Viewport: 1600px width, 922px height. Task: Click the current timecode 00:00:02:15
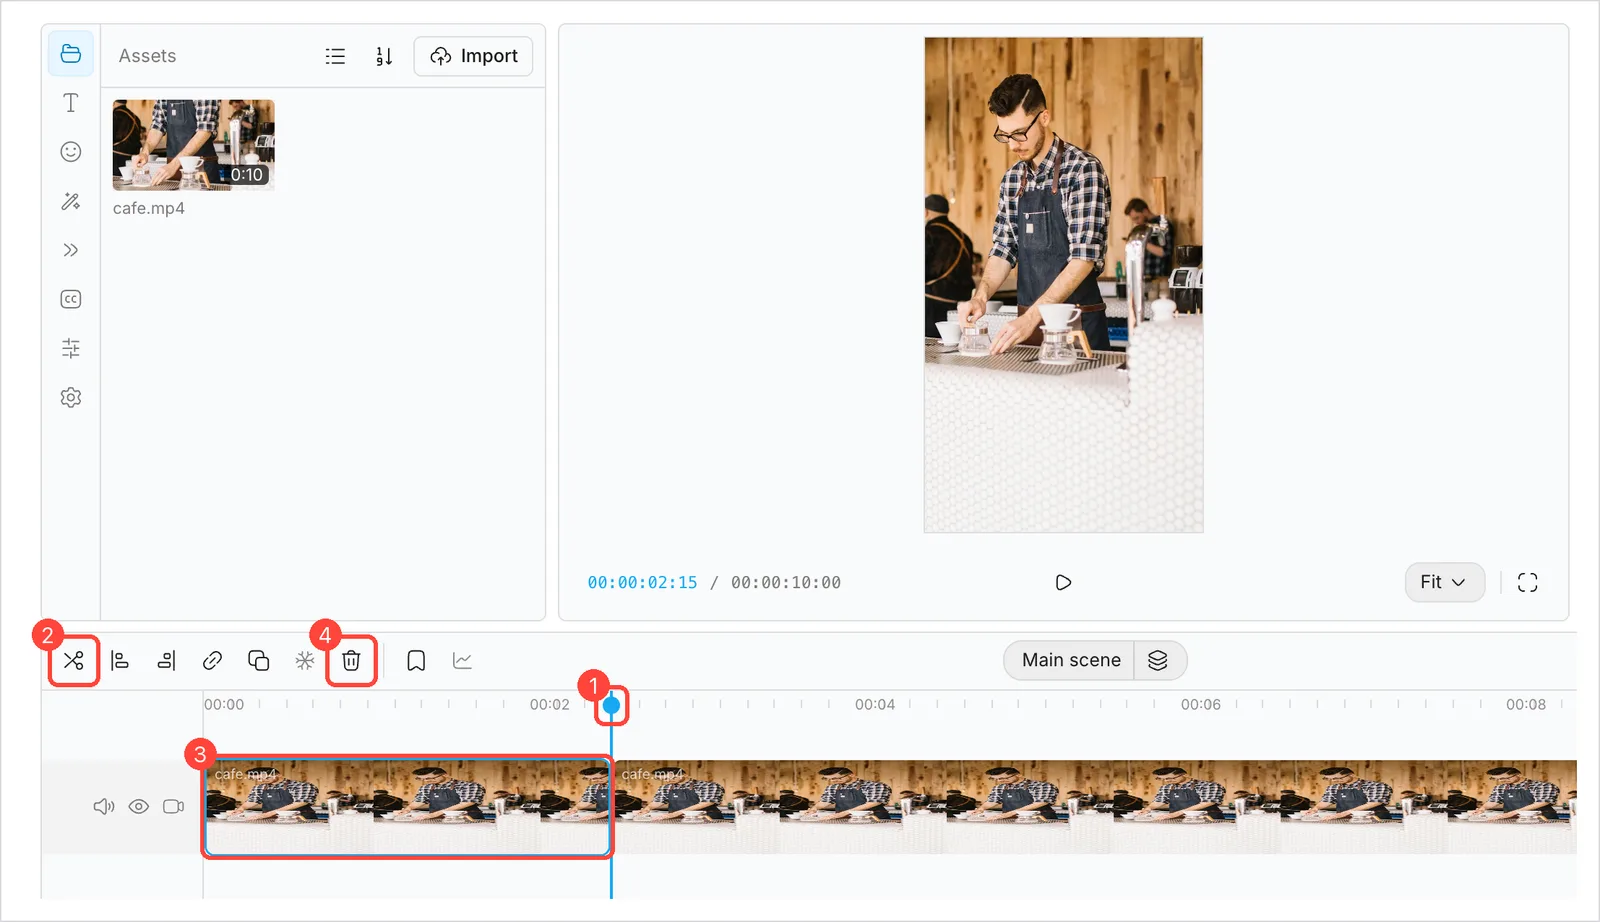tap(642, 582)
